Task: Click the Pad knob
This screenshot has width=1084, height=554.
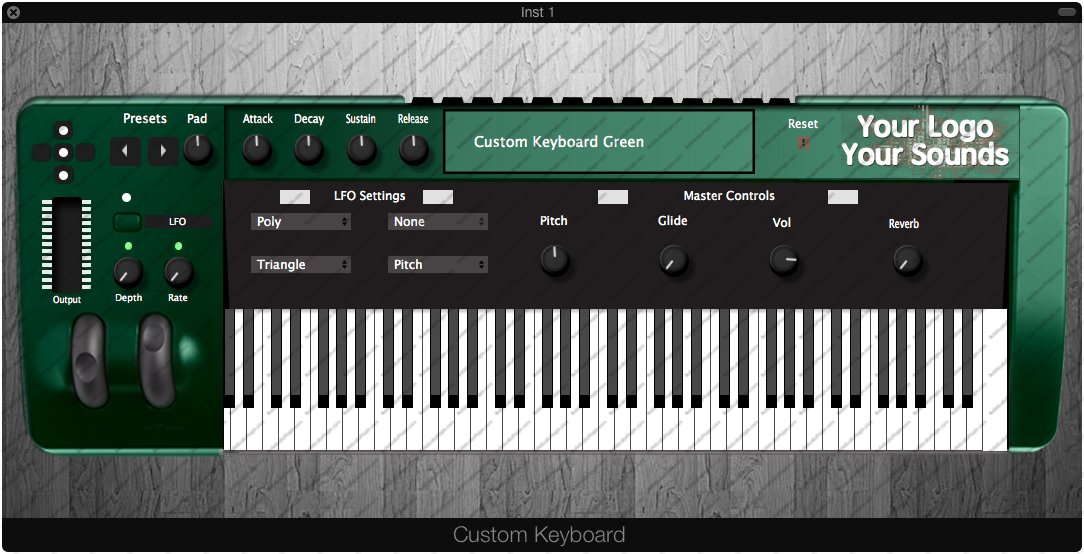Action: 198,149
